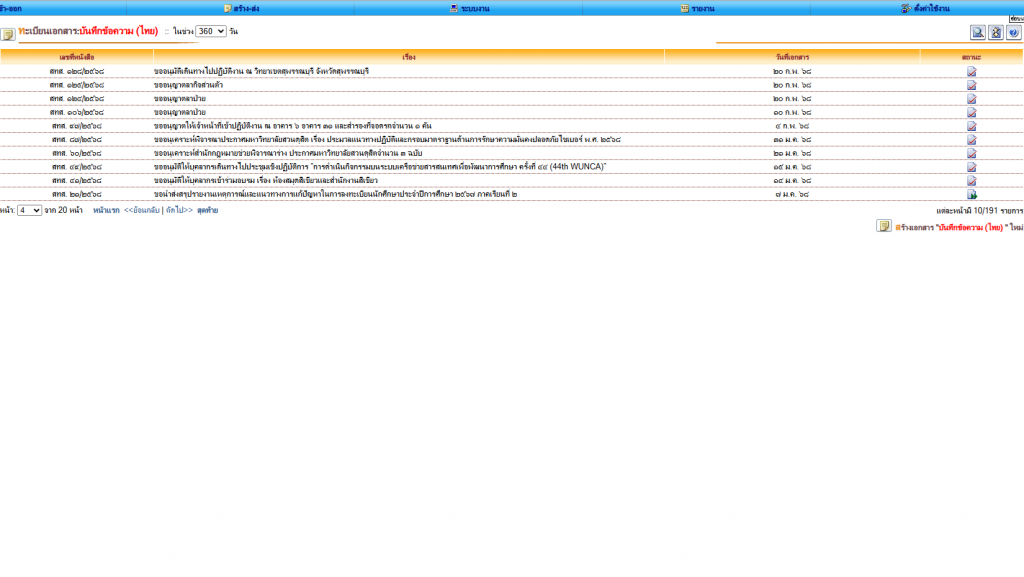This screenshot has width=1024, height=577.
Task: Go to first page via หน้าแรก link
Action: tap(106, 211)
